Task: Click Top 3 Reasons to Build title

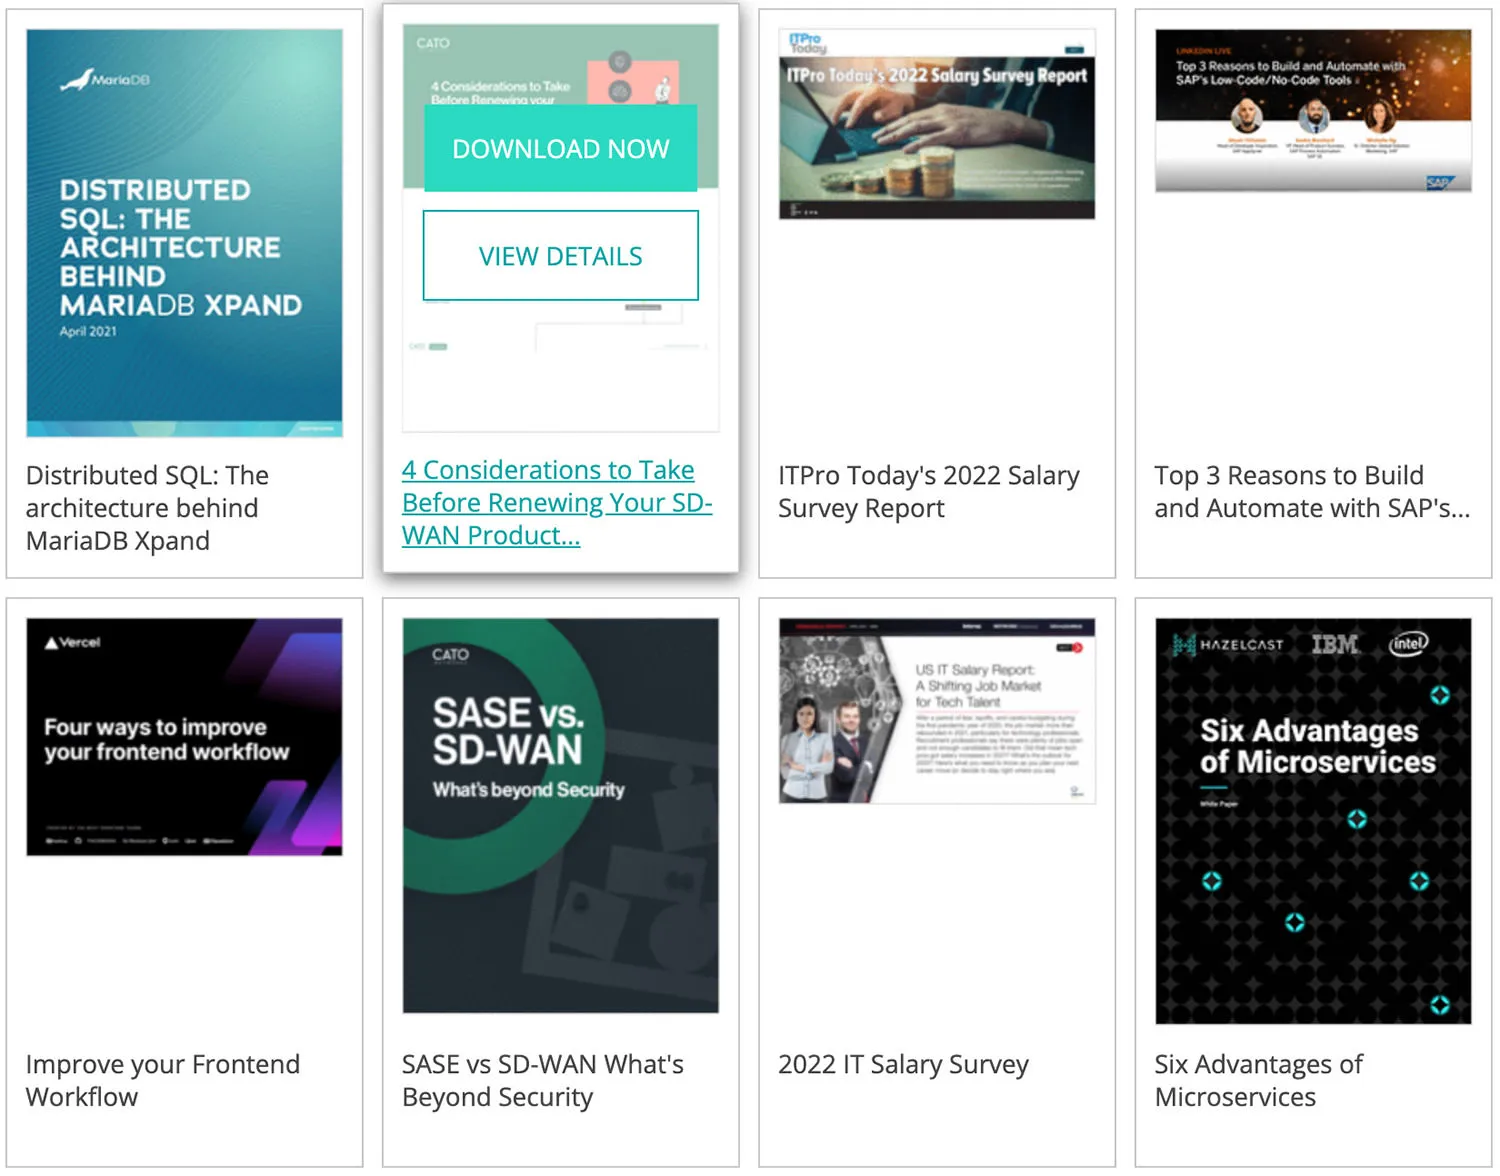Action: 1311,492
